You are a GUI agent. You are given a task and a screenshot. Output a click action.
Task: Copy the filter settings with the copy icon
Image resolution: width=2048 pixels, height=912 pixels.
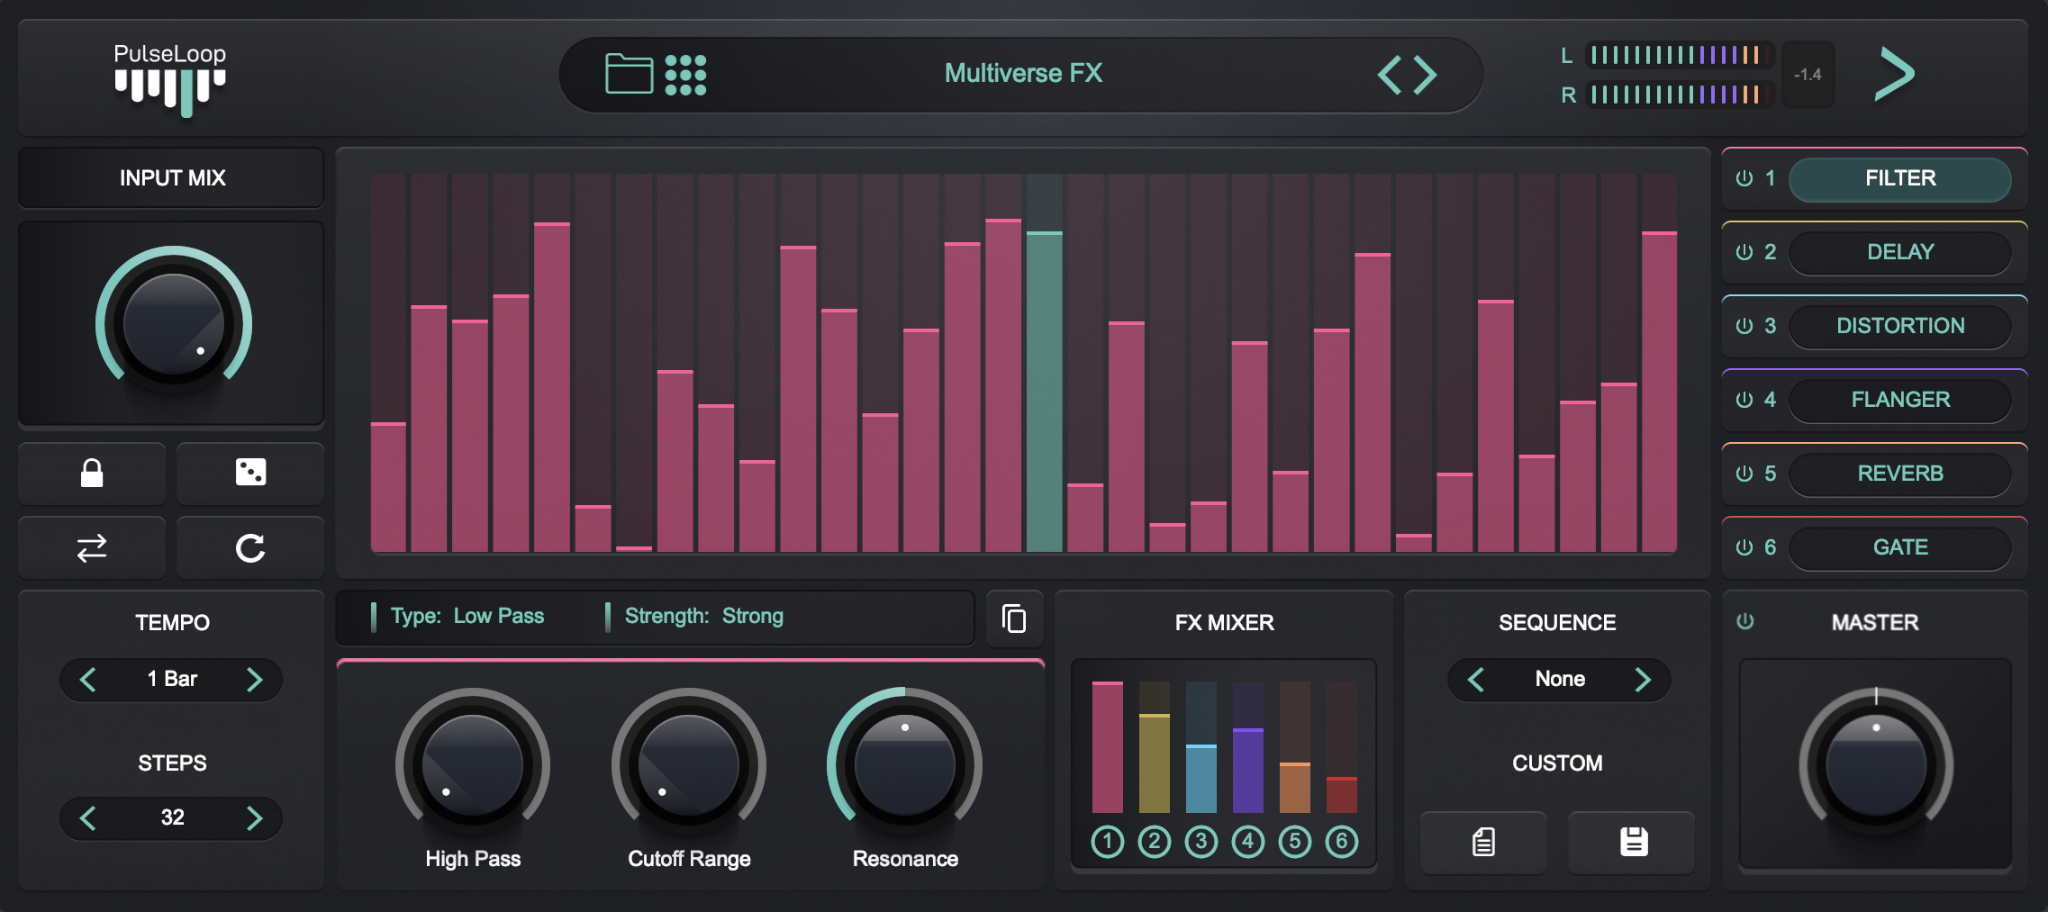[x=1014, y=619]
